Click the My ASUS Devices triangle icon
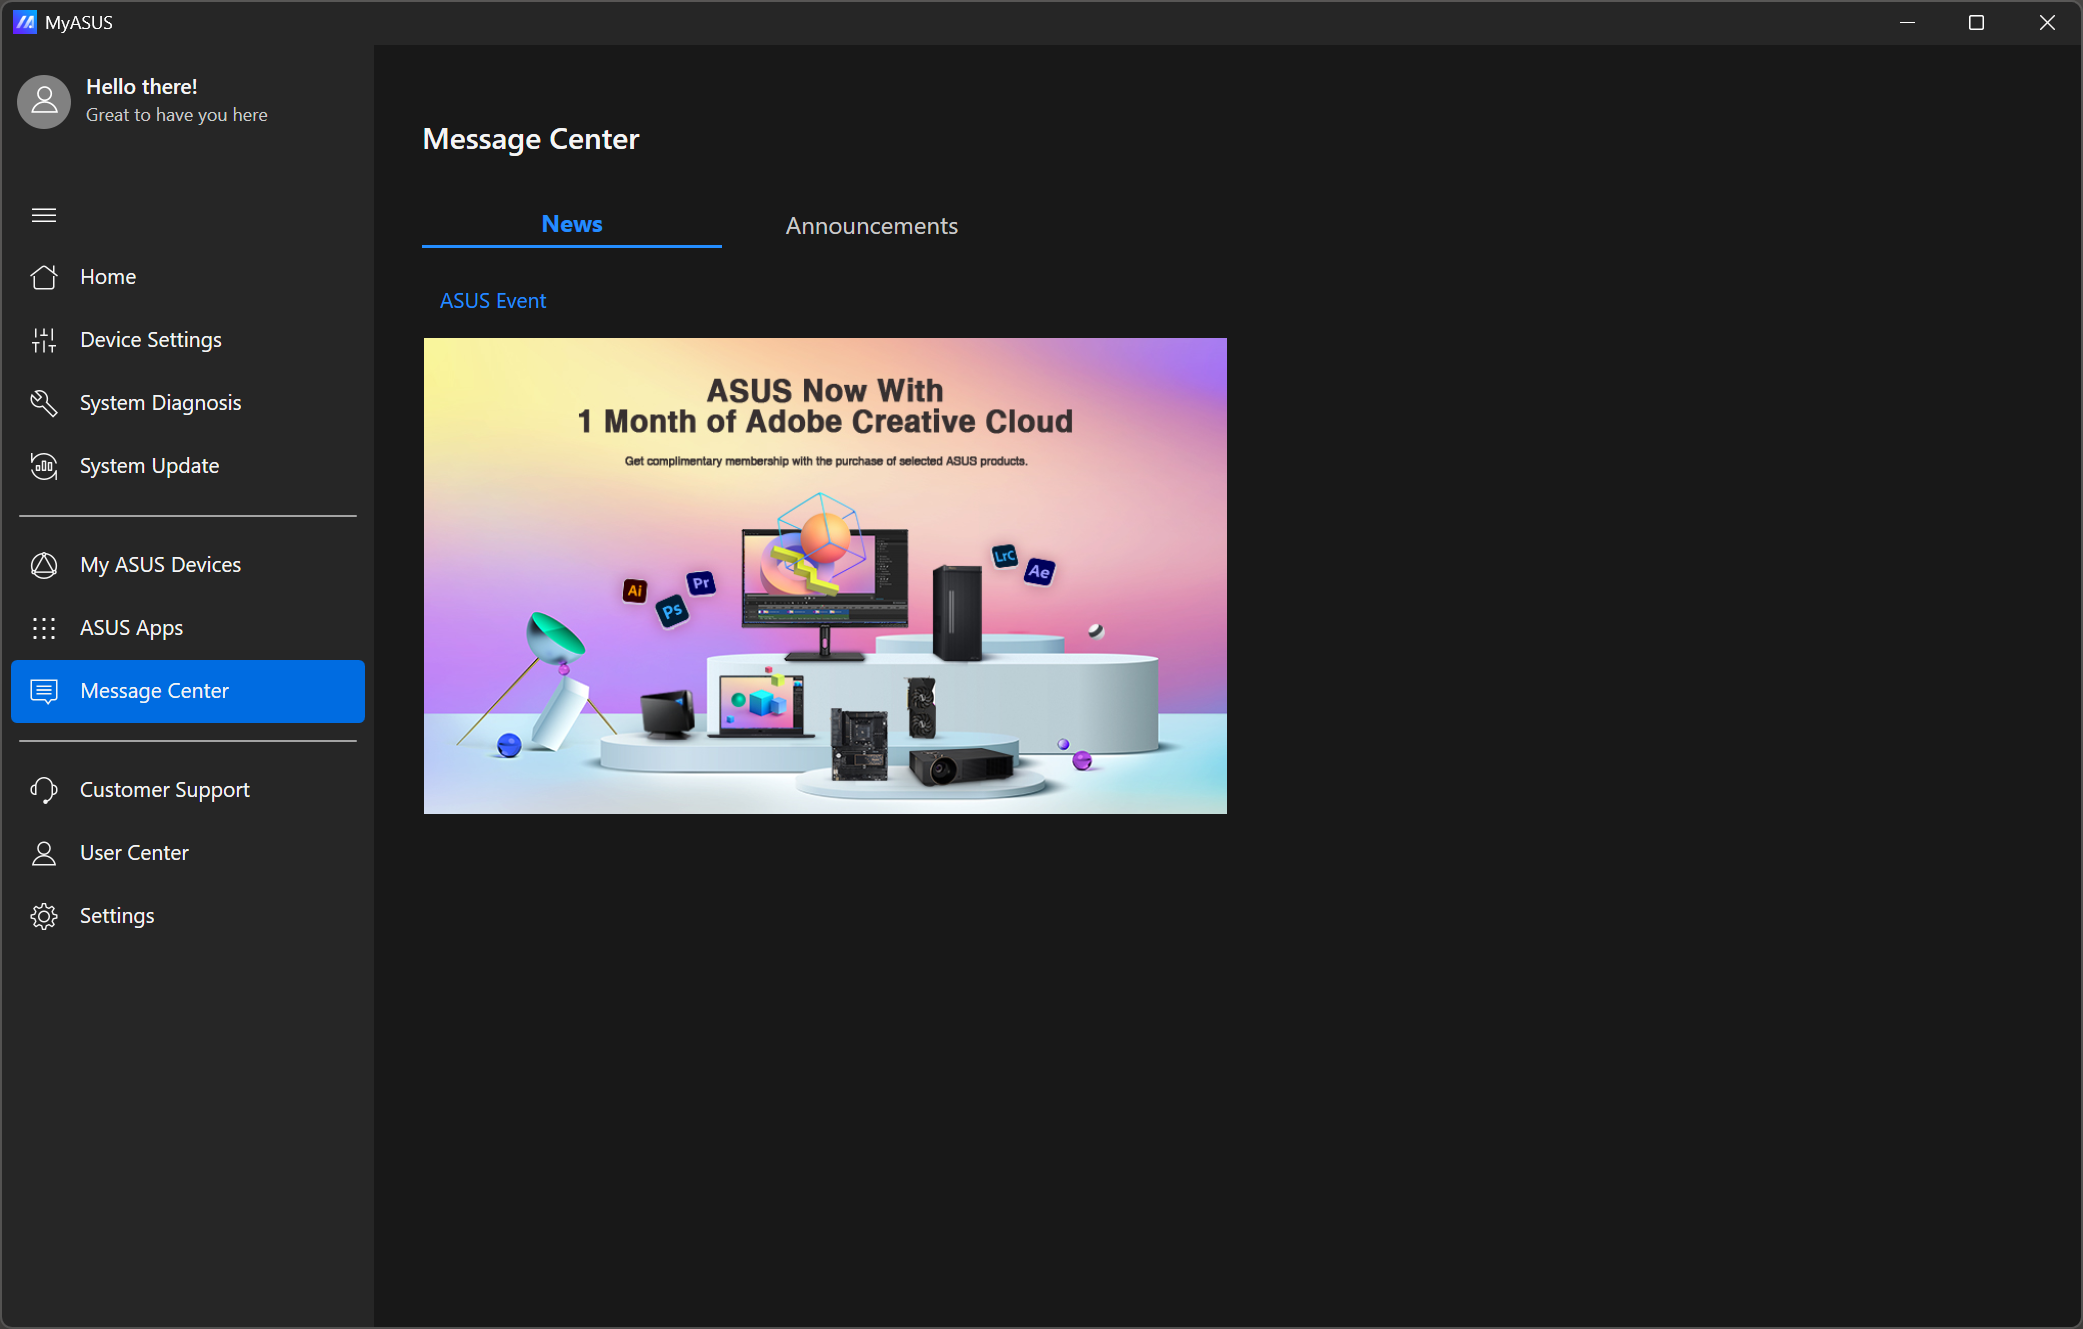 pos(44,565)
